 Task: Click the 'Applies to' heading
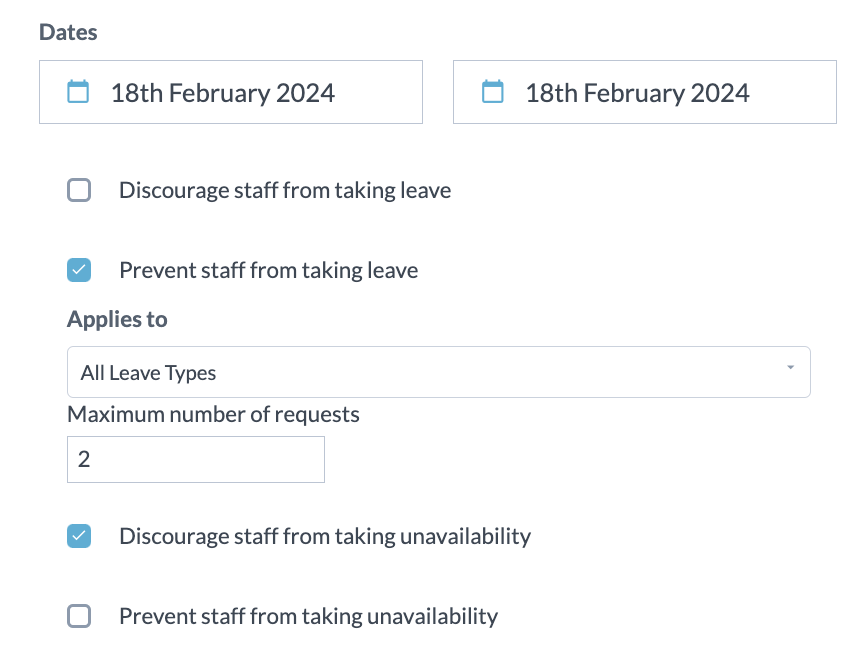(x=117, y=320)
